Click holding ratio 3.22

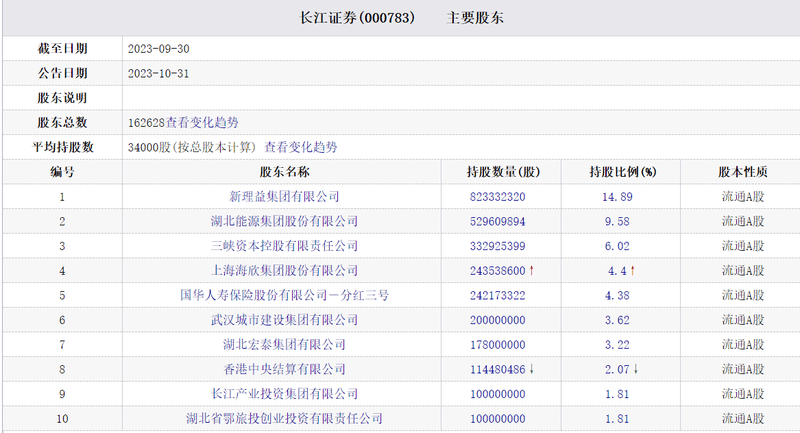coord(617,345)
